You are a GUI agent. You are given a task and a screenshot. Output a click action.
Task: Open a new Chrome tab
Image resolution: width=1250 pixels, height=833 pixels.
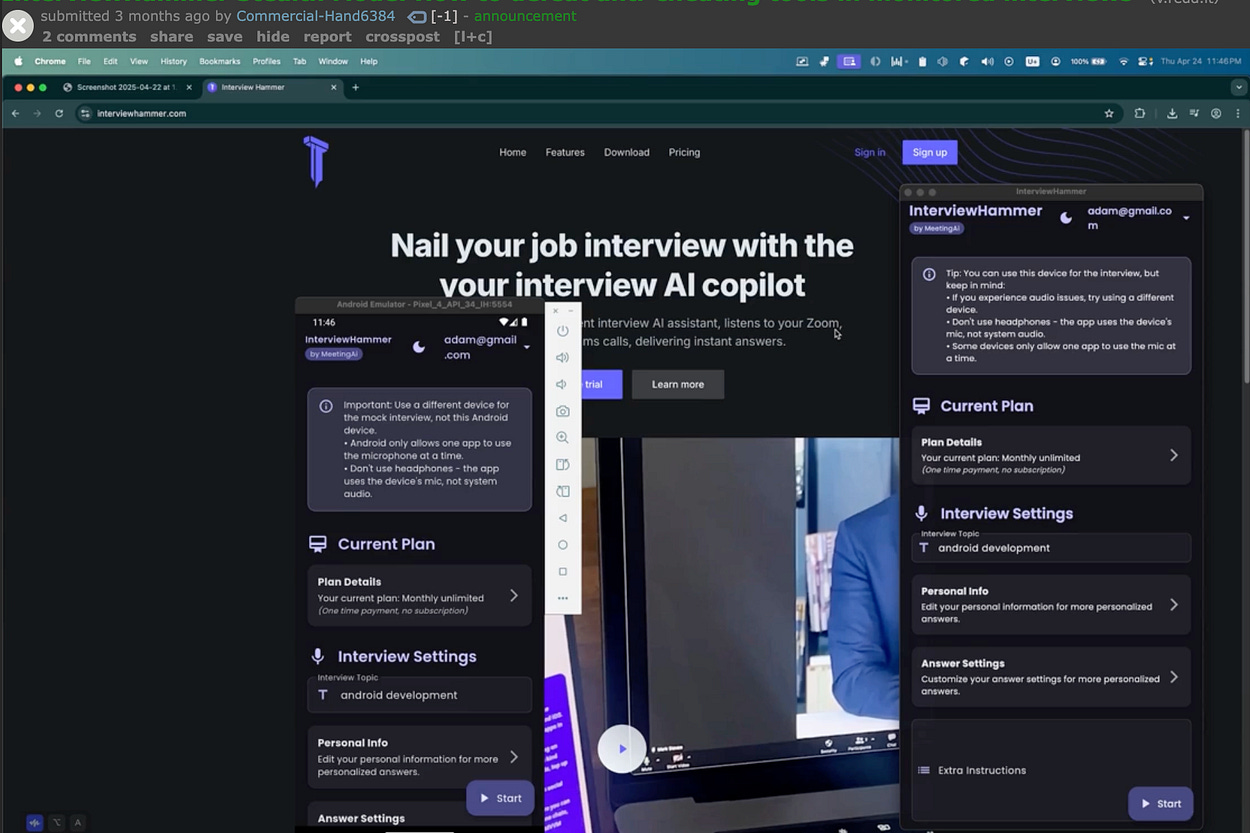pyautogui.click(x=355, y=87)
